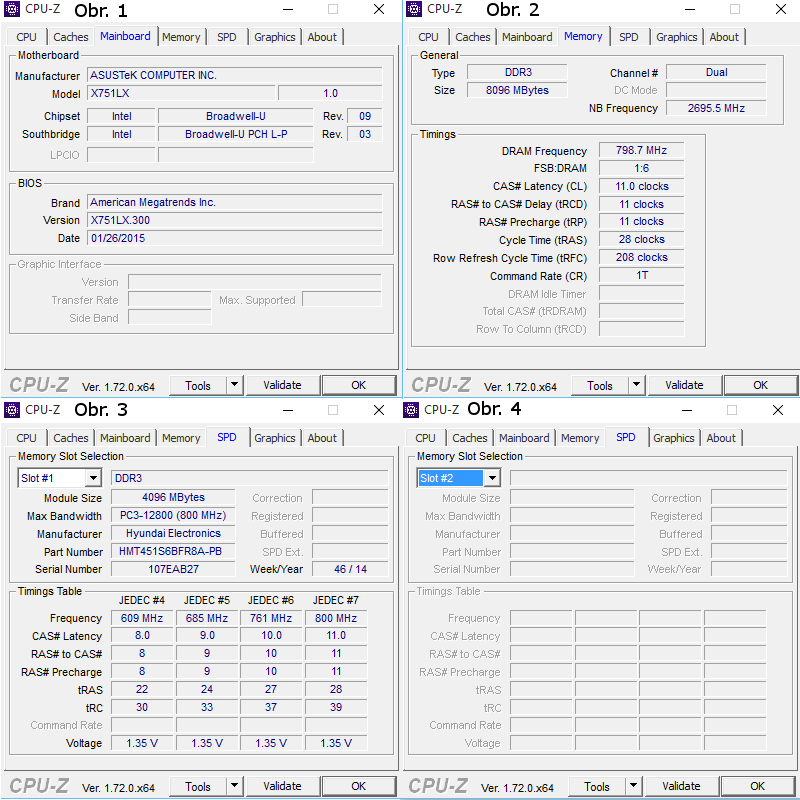Switch to CPU tab in Obr. 1 window
This screenshot has width=800, height=800.
pyautogui.click(x=27, y=37)
